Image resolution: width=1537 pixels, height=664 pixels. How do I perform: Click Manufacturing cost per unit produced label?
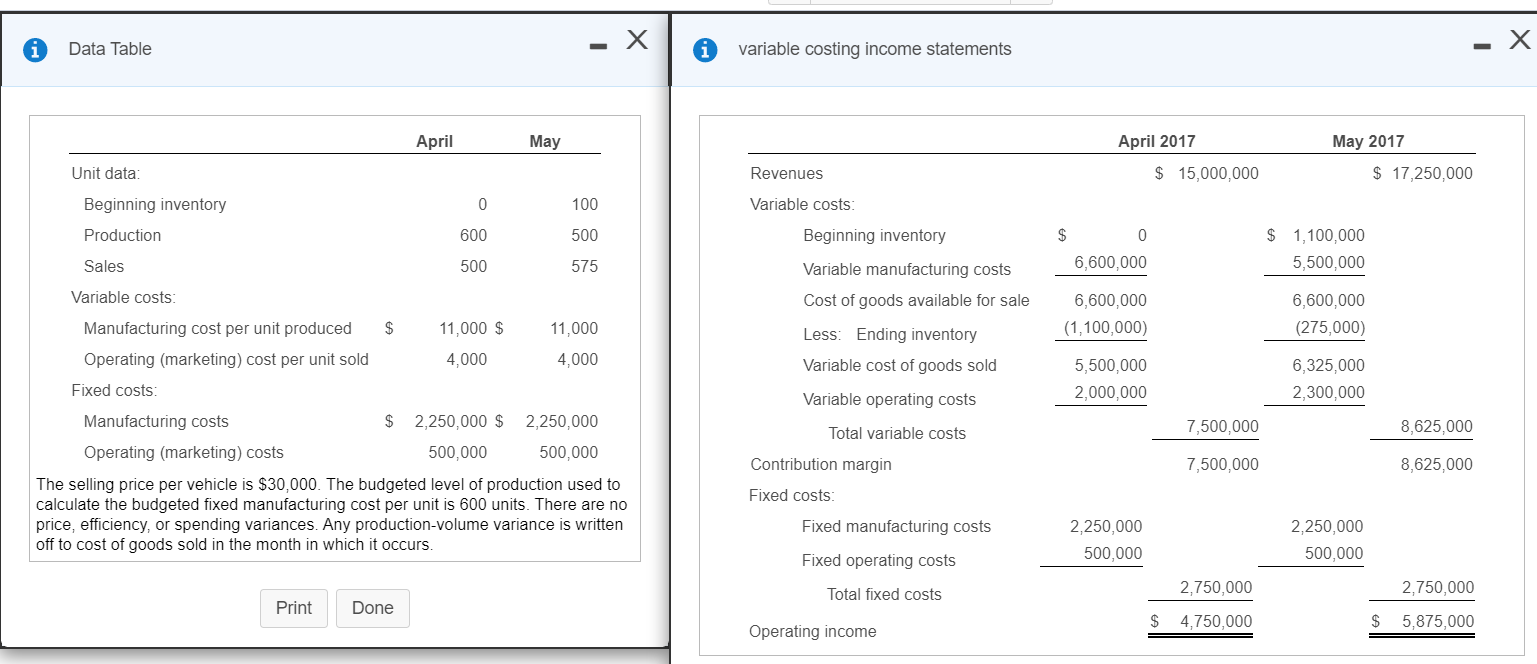[x=218, y=328]
